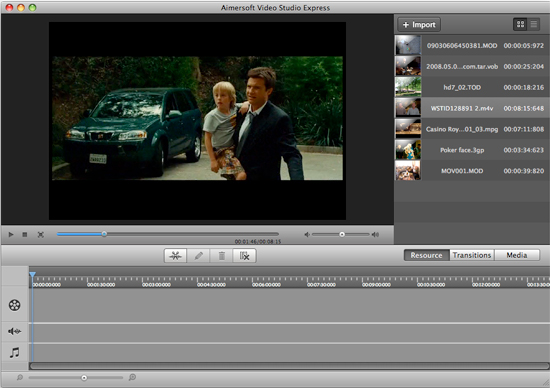Switch media list to thumbnail grid view

click(x=520, y=24)
